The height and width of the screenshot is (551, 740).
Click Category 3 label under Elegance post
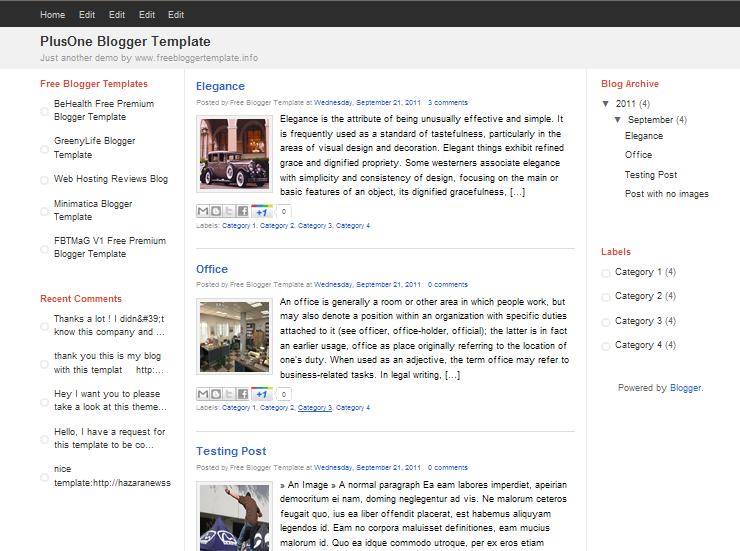pos(315,225)
